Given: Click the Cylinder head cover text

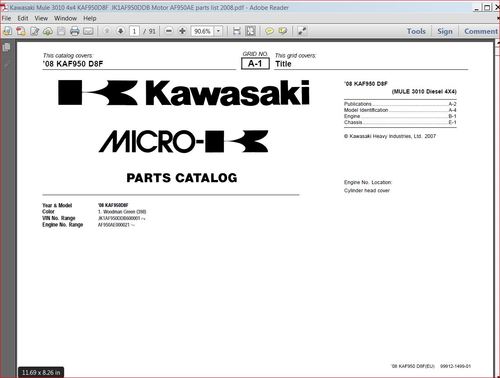Looking at the screenshot, I should point(367,191).
